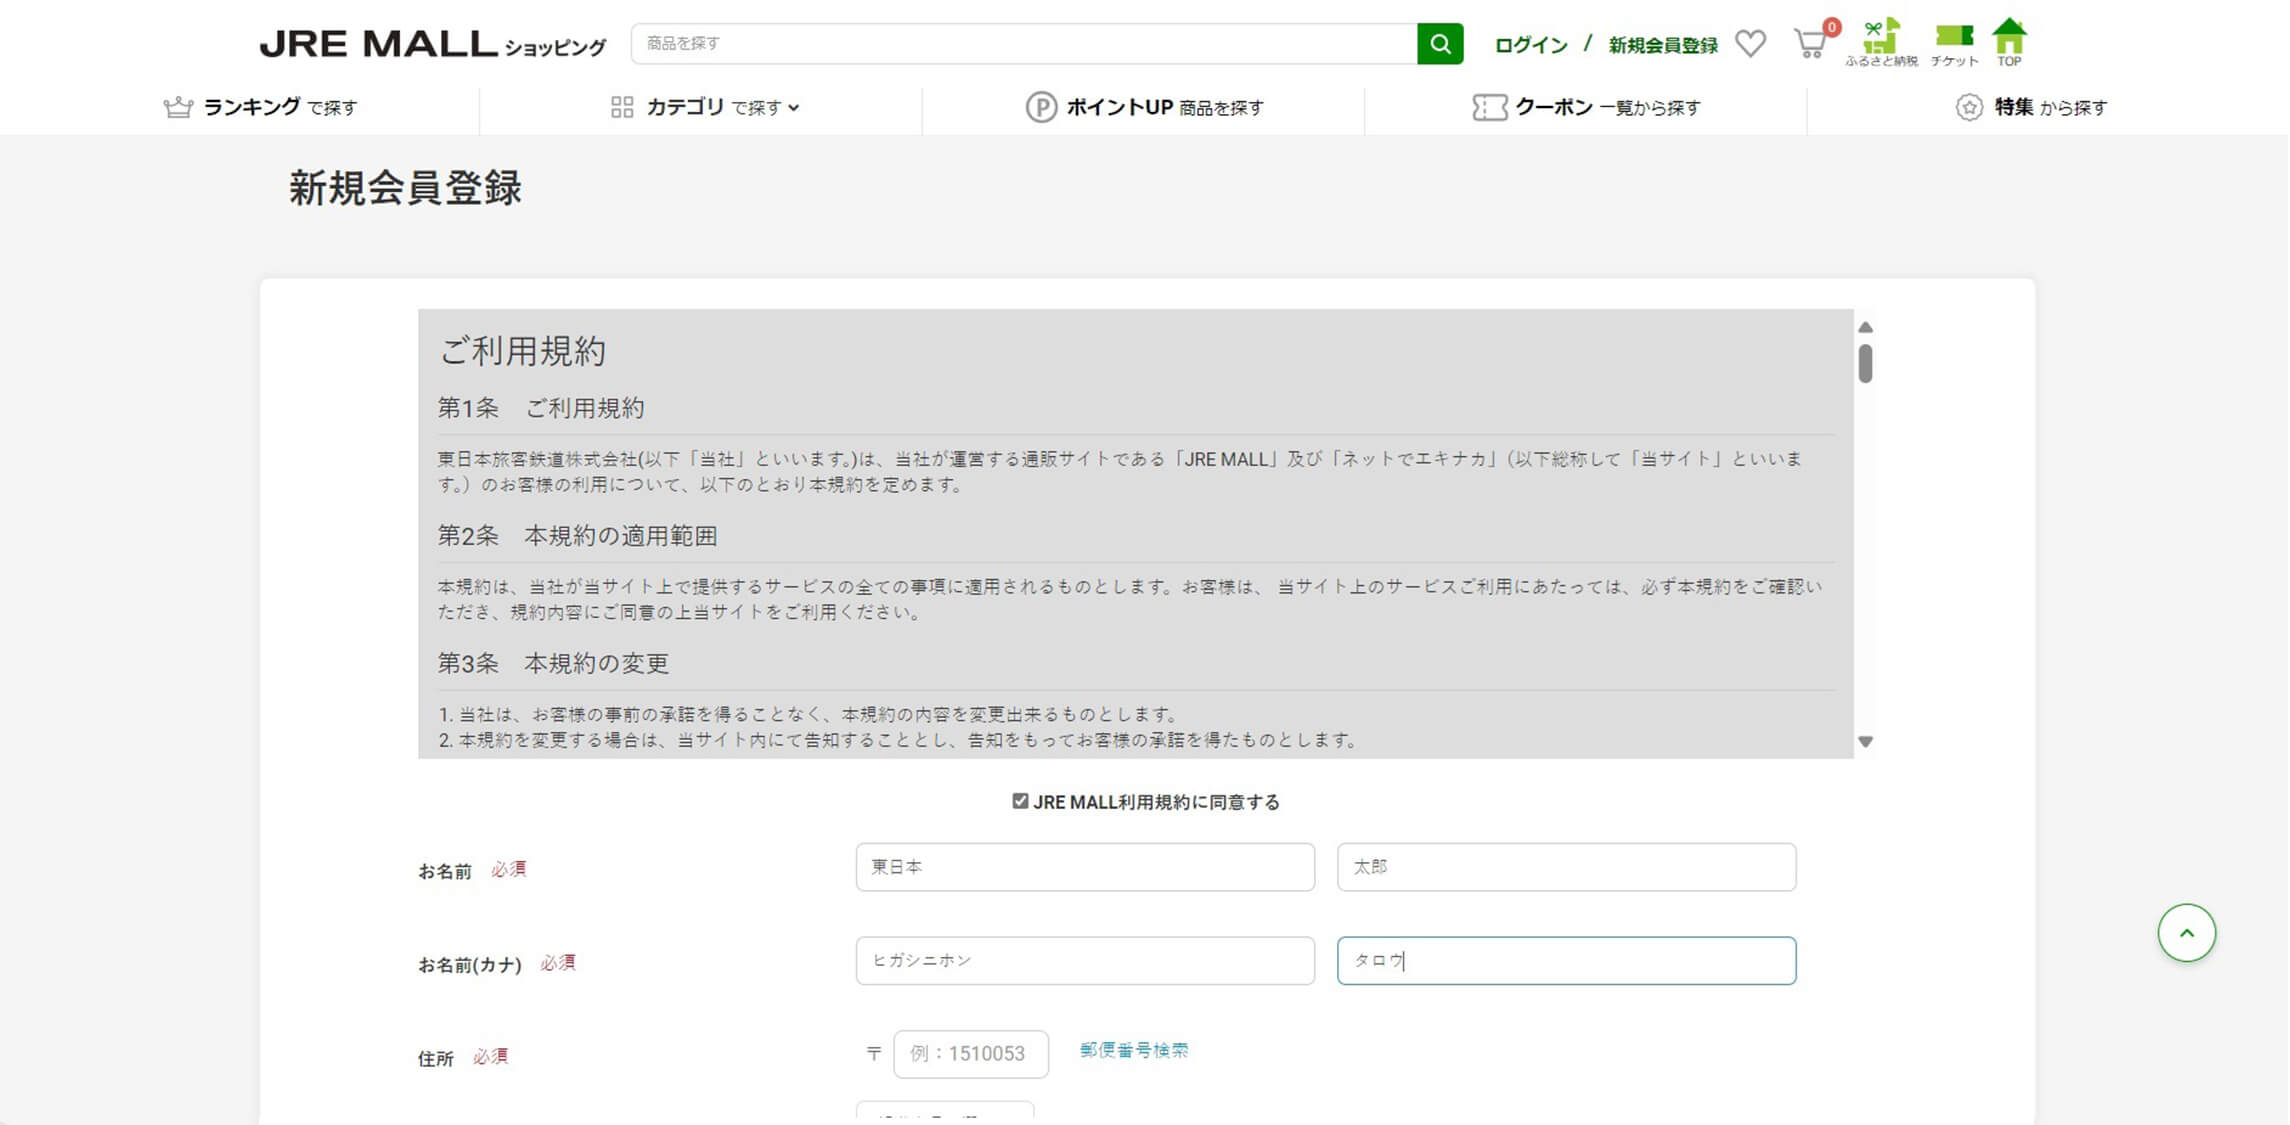The width and height of the screenshot is (2290, 1125).
Task: Click the given name field containing 太郎
Action: tap(1566, 867)
